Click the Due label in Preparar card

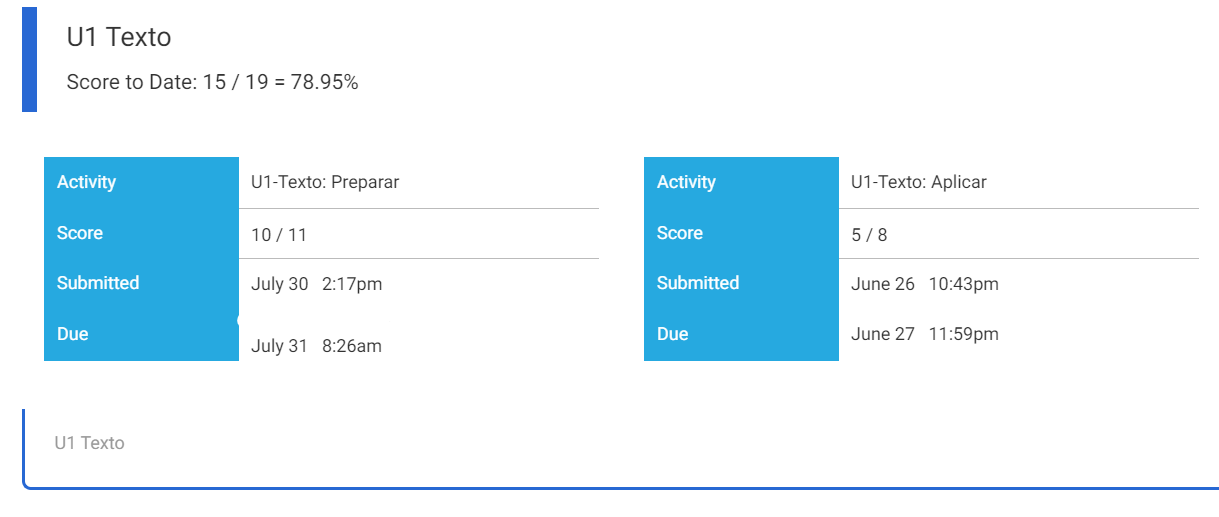coord(73,334)
